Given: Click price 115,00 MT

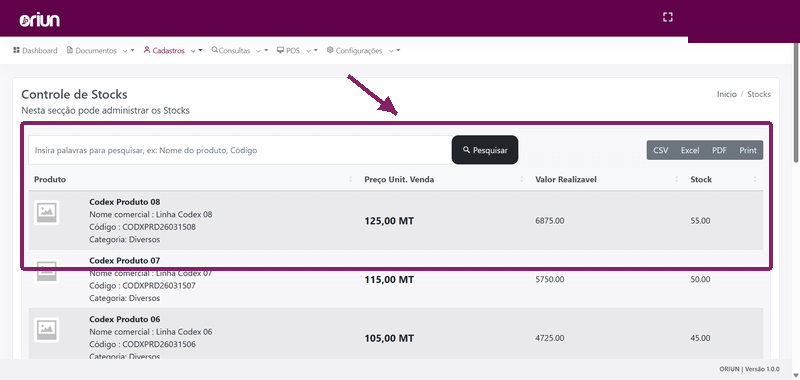Looking at the screenshot, I should coord(389,280).
